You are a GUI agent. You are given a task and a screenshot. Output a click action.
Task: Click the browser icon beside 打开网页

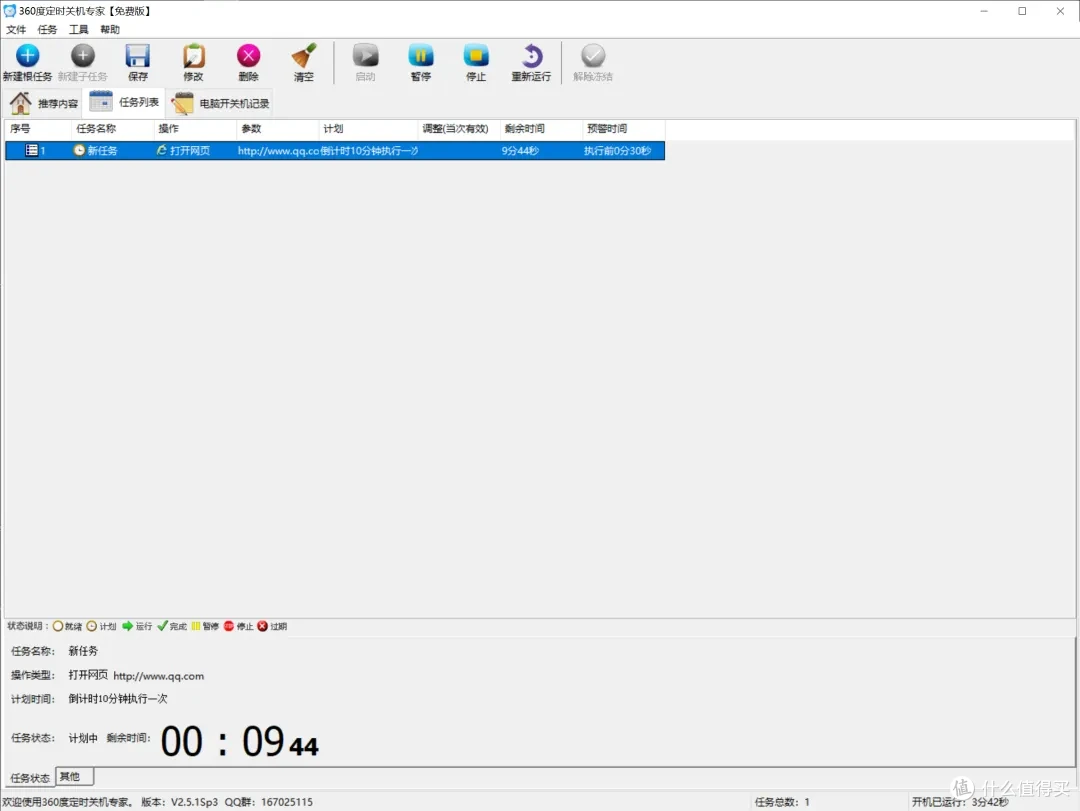coord(162,150)
